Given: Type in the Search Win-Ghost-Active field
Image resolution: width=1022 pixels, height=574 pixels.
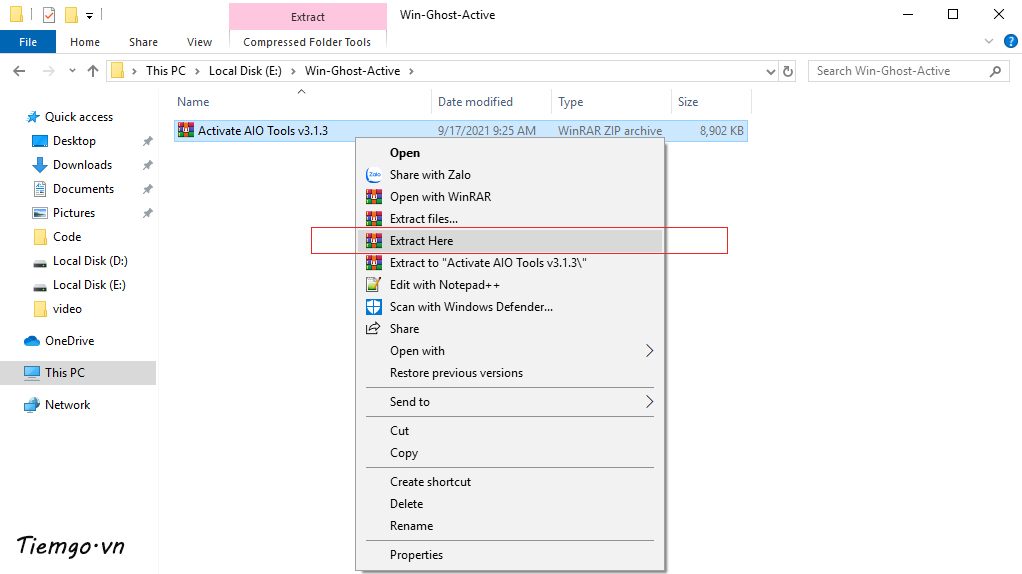Looking at the screenshot, I should (895, 71).
